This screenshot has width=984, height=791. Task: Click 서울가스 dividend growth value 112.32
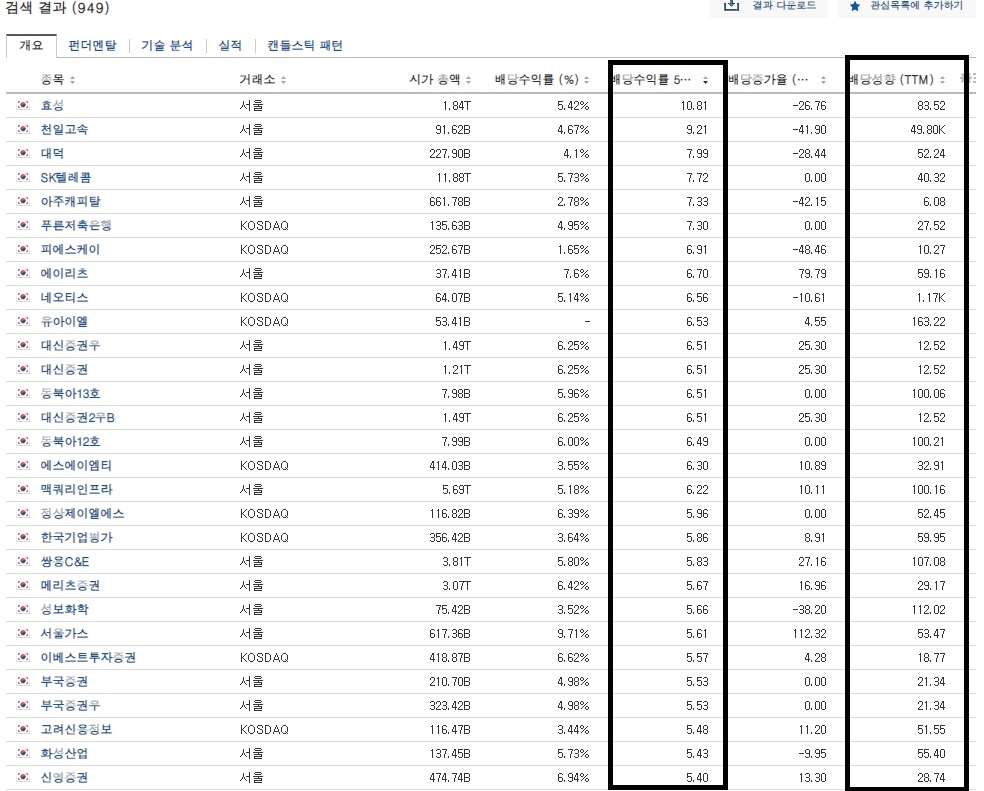pyautogui.click(x=810, y=633)
